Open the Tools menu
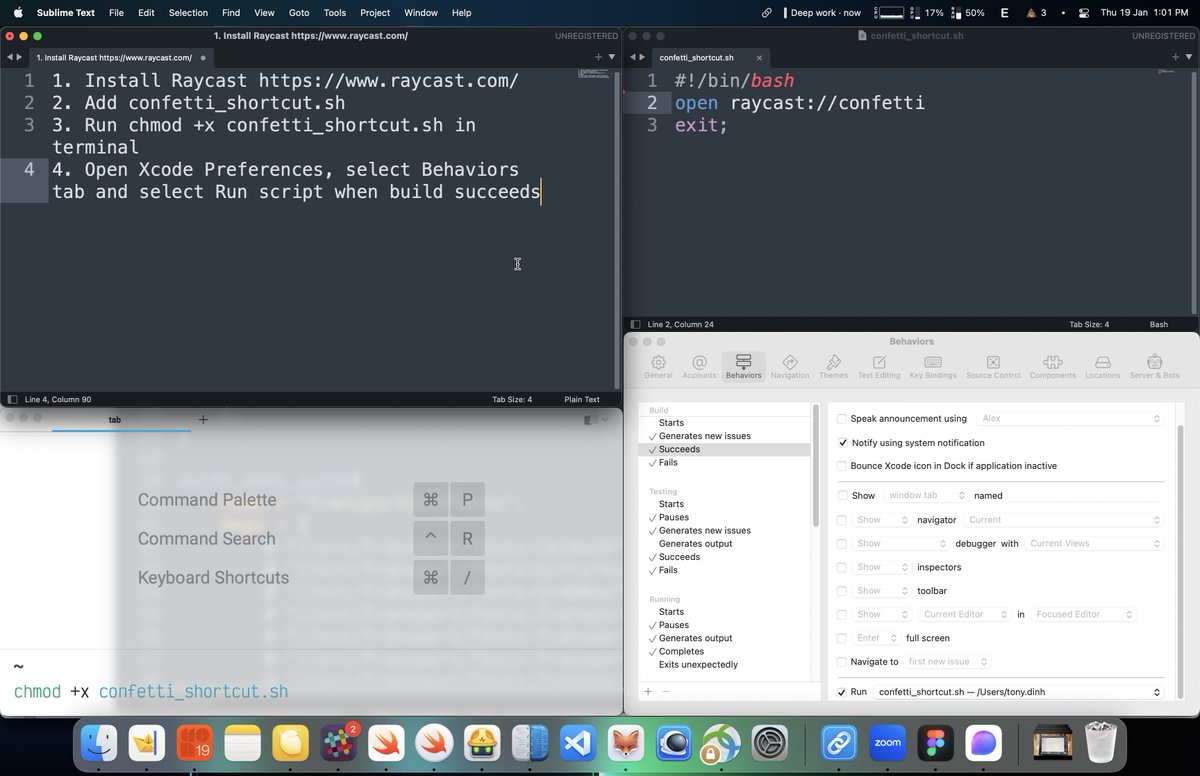The image size is (1200, 776). 335,13
